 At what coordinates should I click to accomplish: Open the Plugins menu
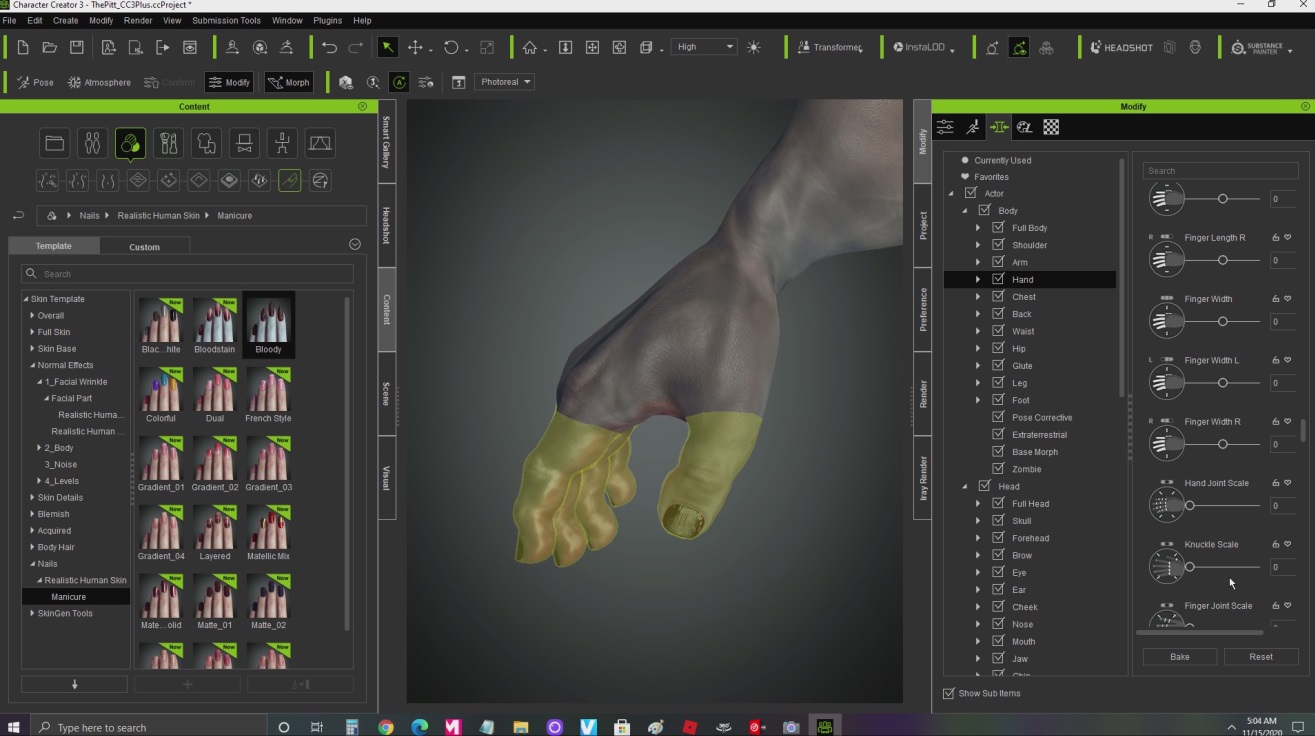(x=327, y=20)
